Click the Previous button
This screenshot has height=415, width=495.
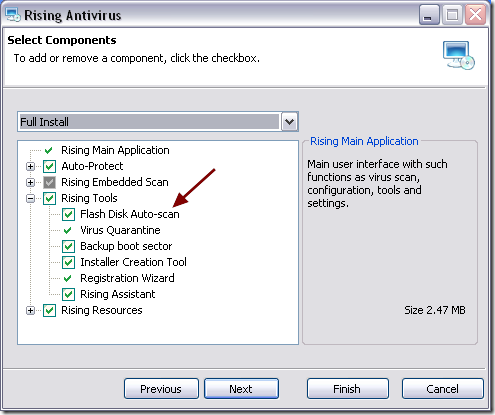coord(161,389)
